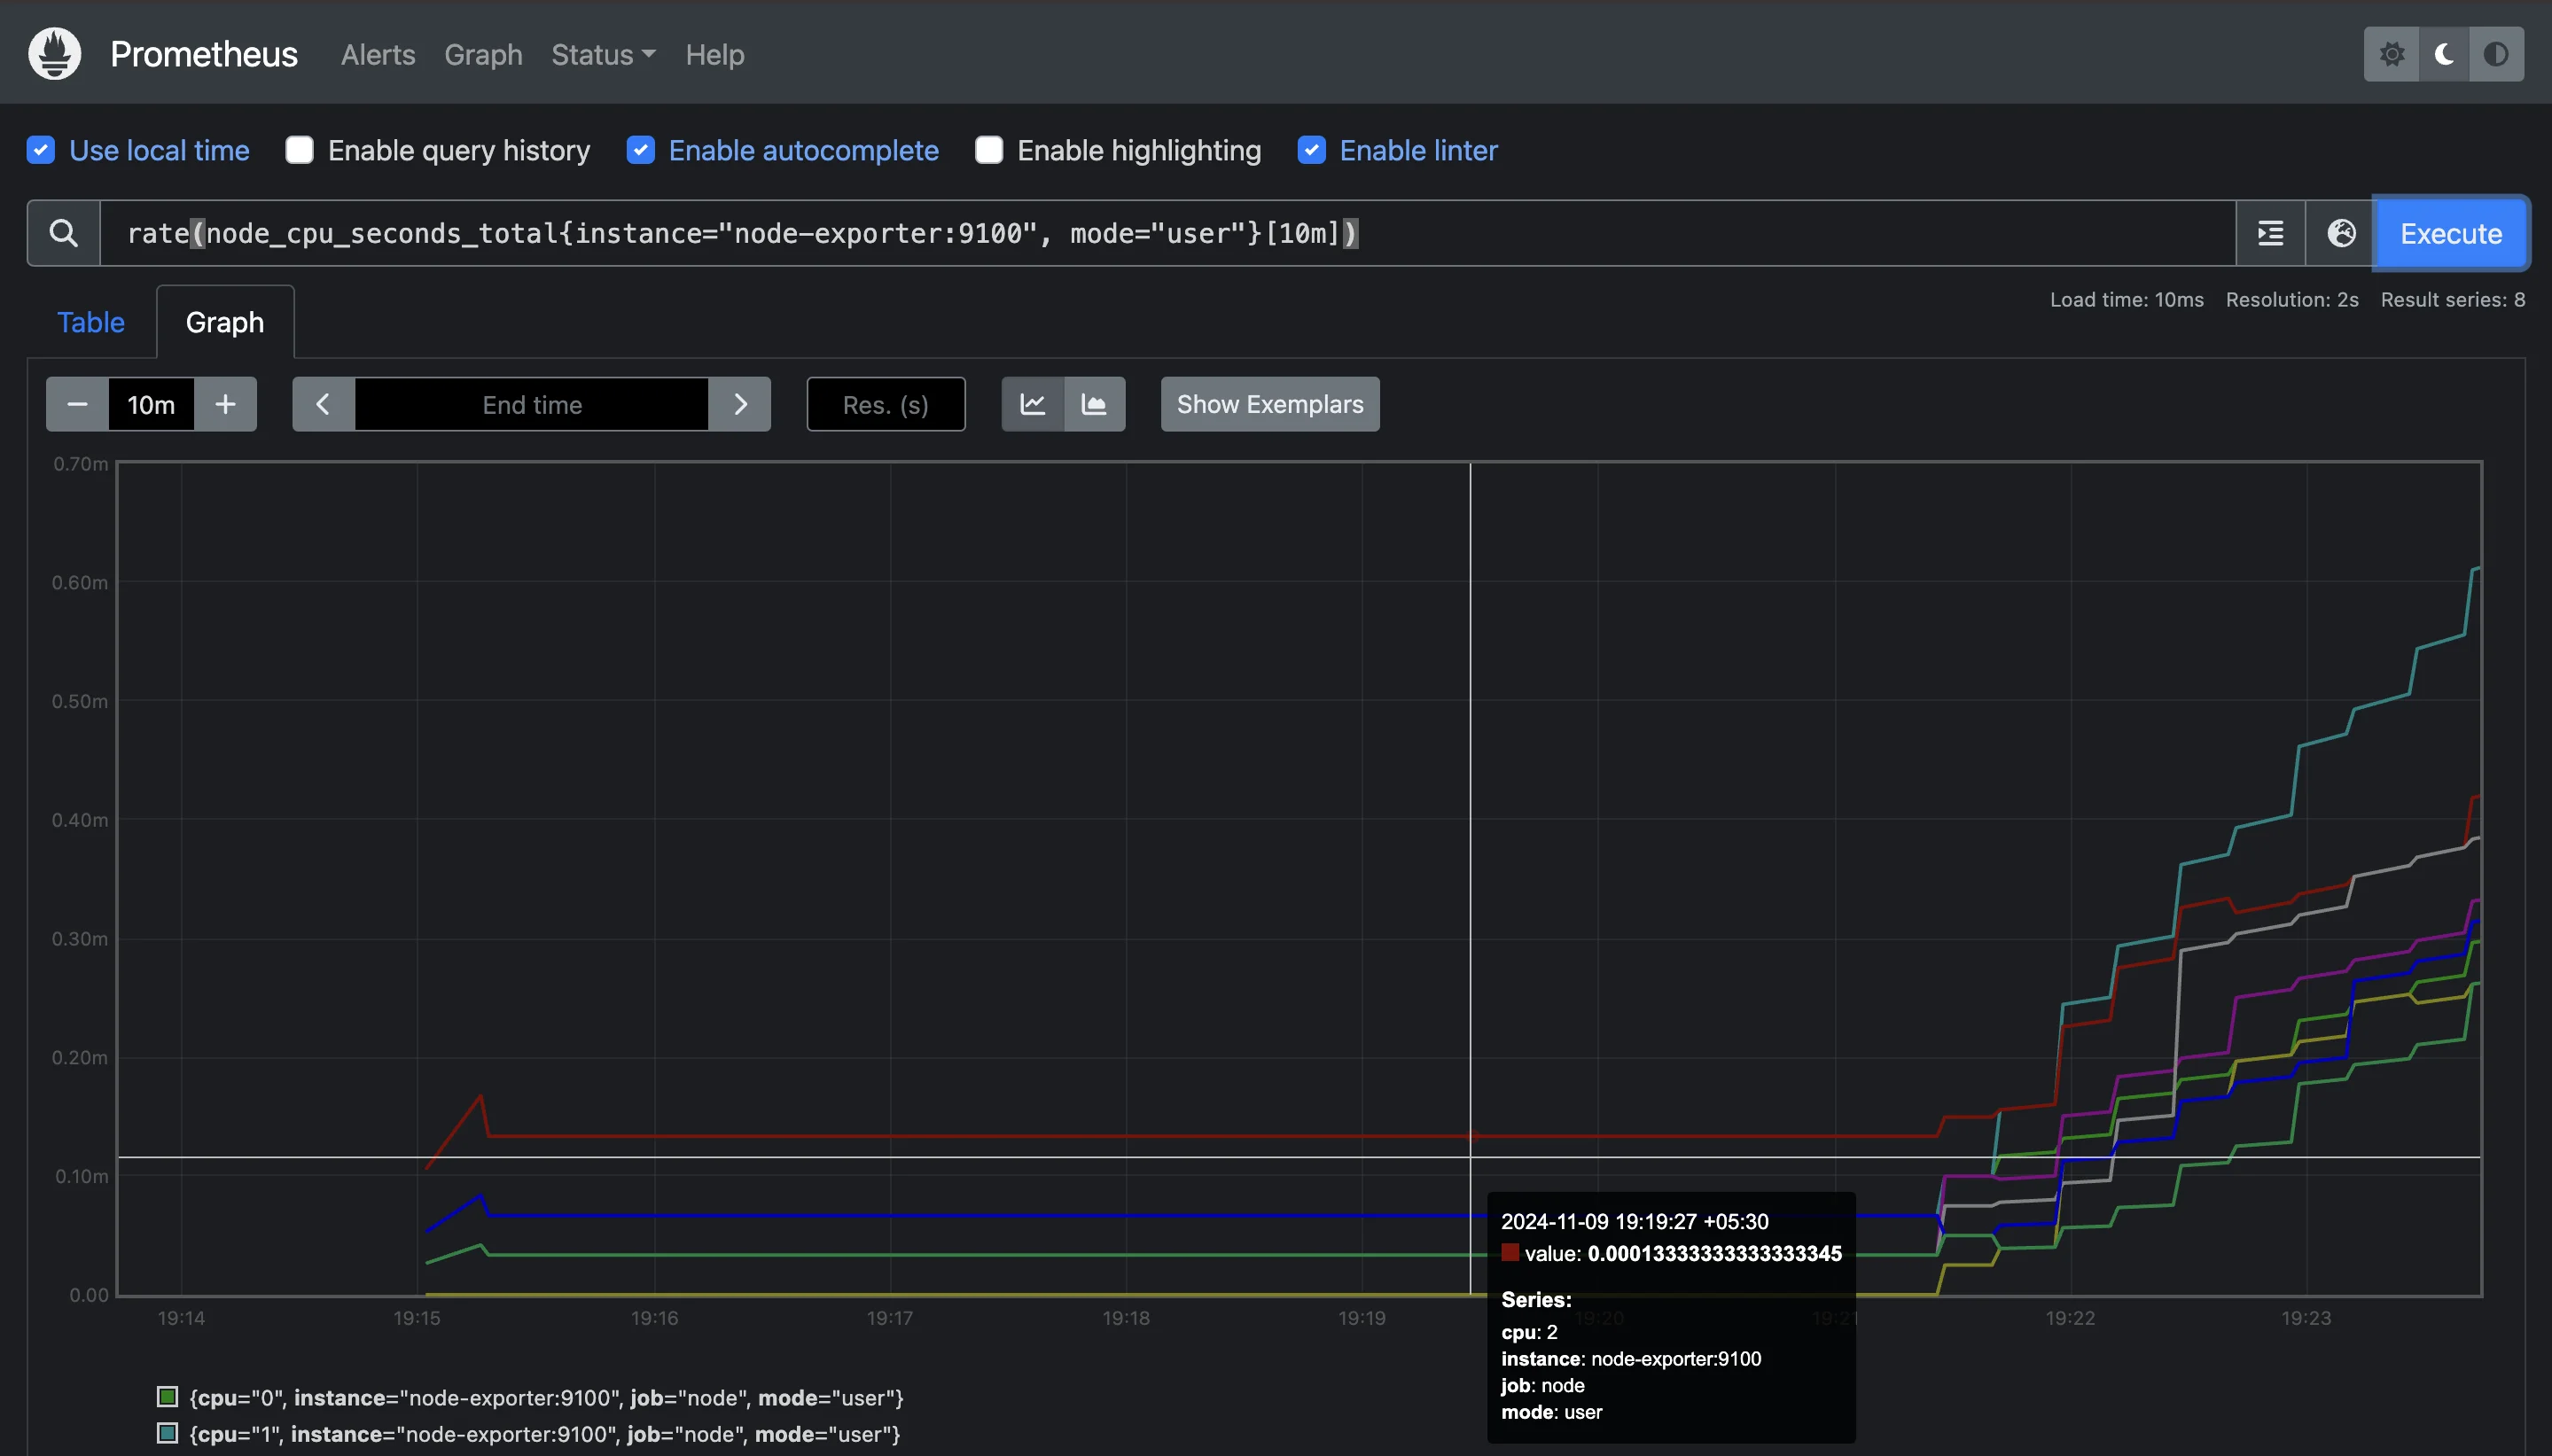This screenshot has height=1456, width=2552.
Task: Click the Prometheus title link
Action: point(203,54)
